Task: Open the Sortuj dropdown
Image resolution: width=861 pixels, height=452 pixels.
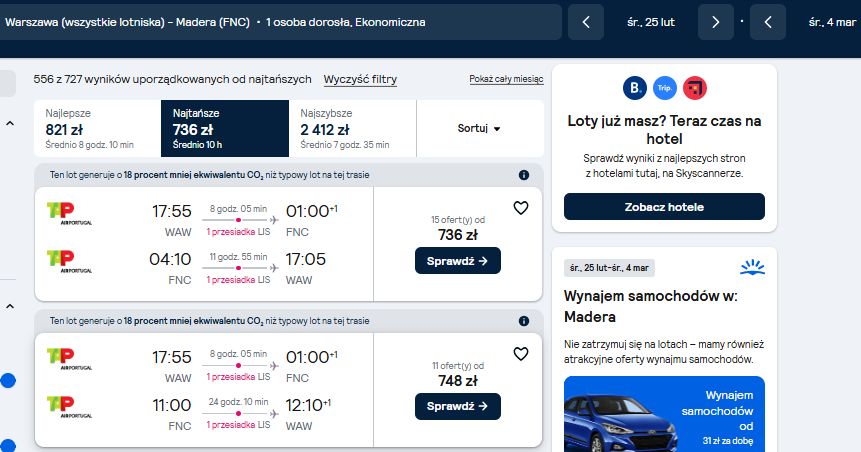Action: click(x=479, y=129)
